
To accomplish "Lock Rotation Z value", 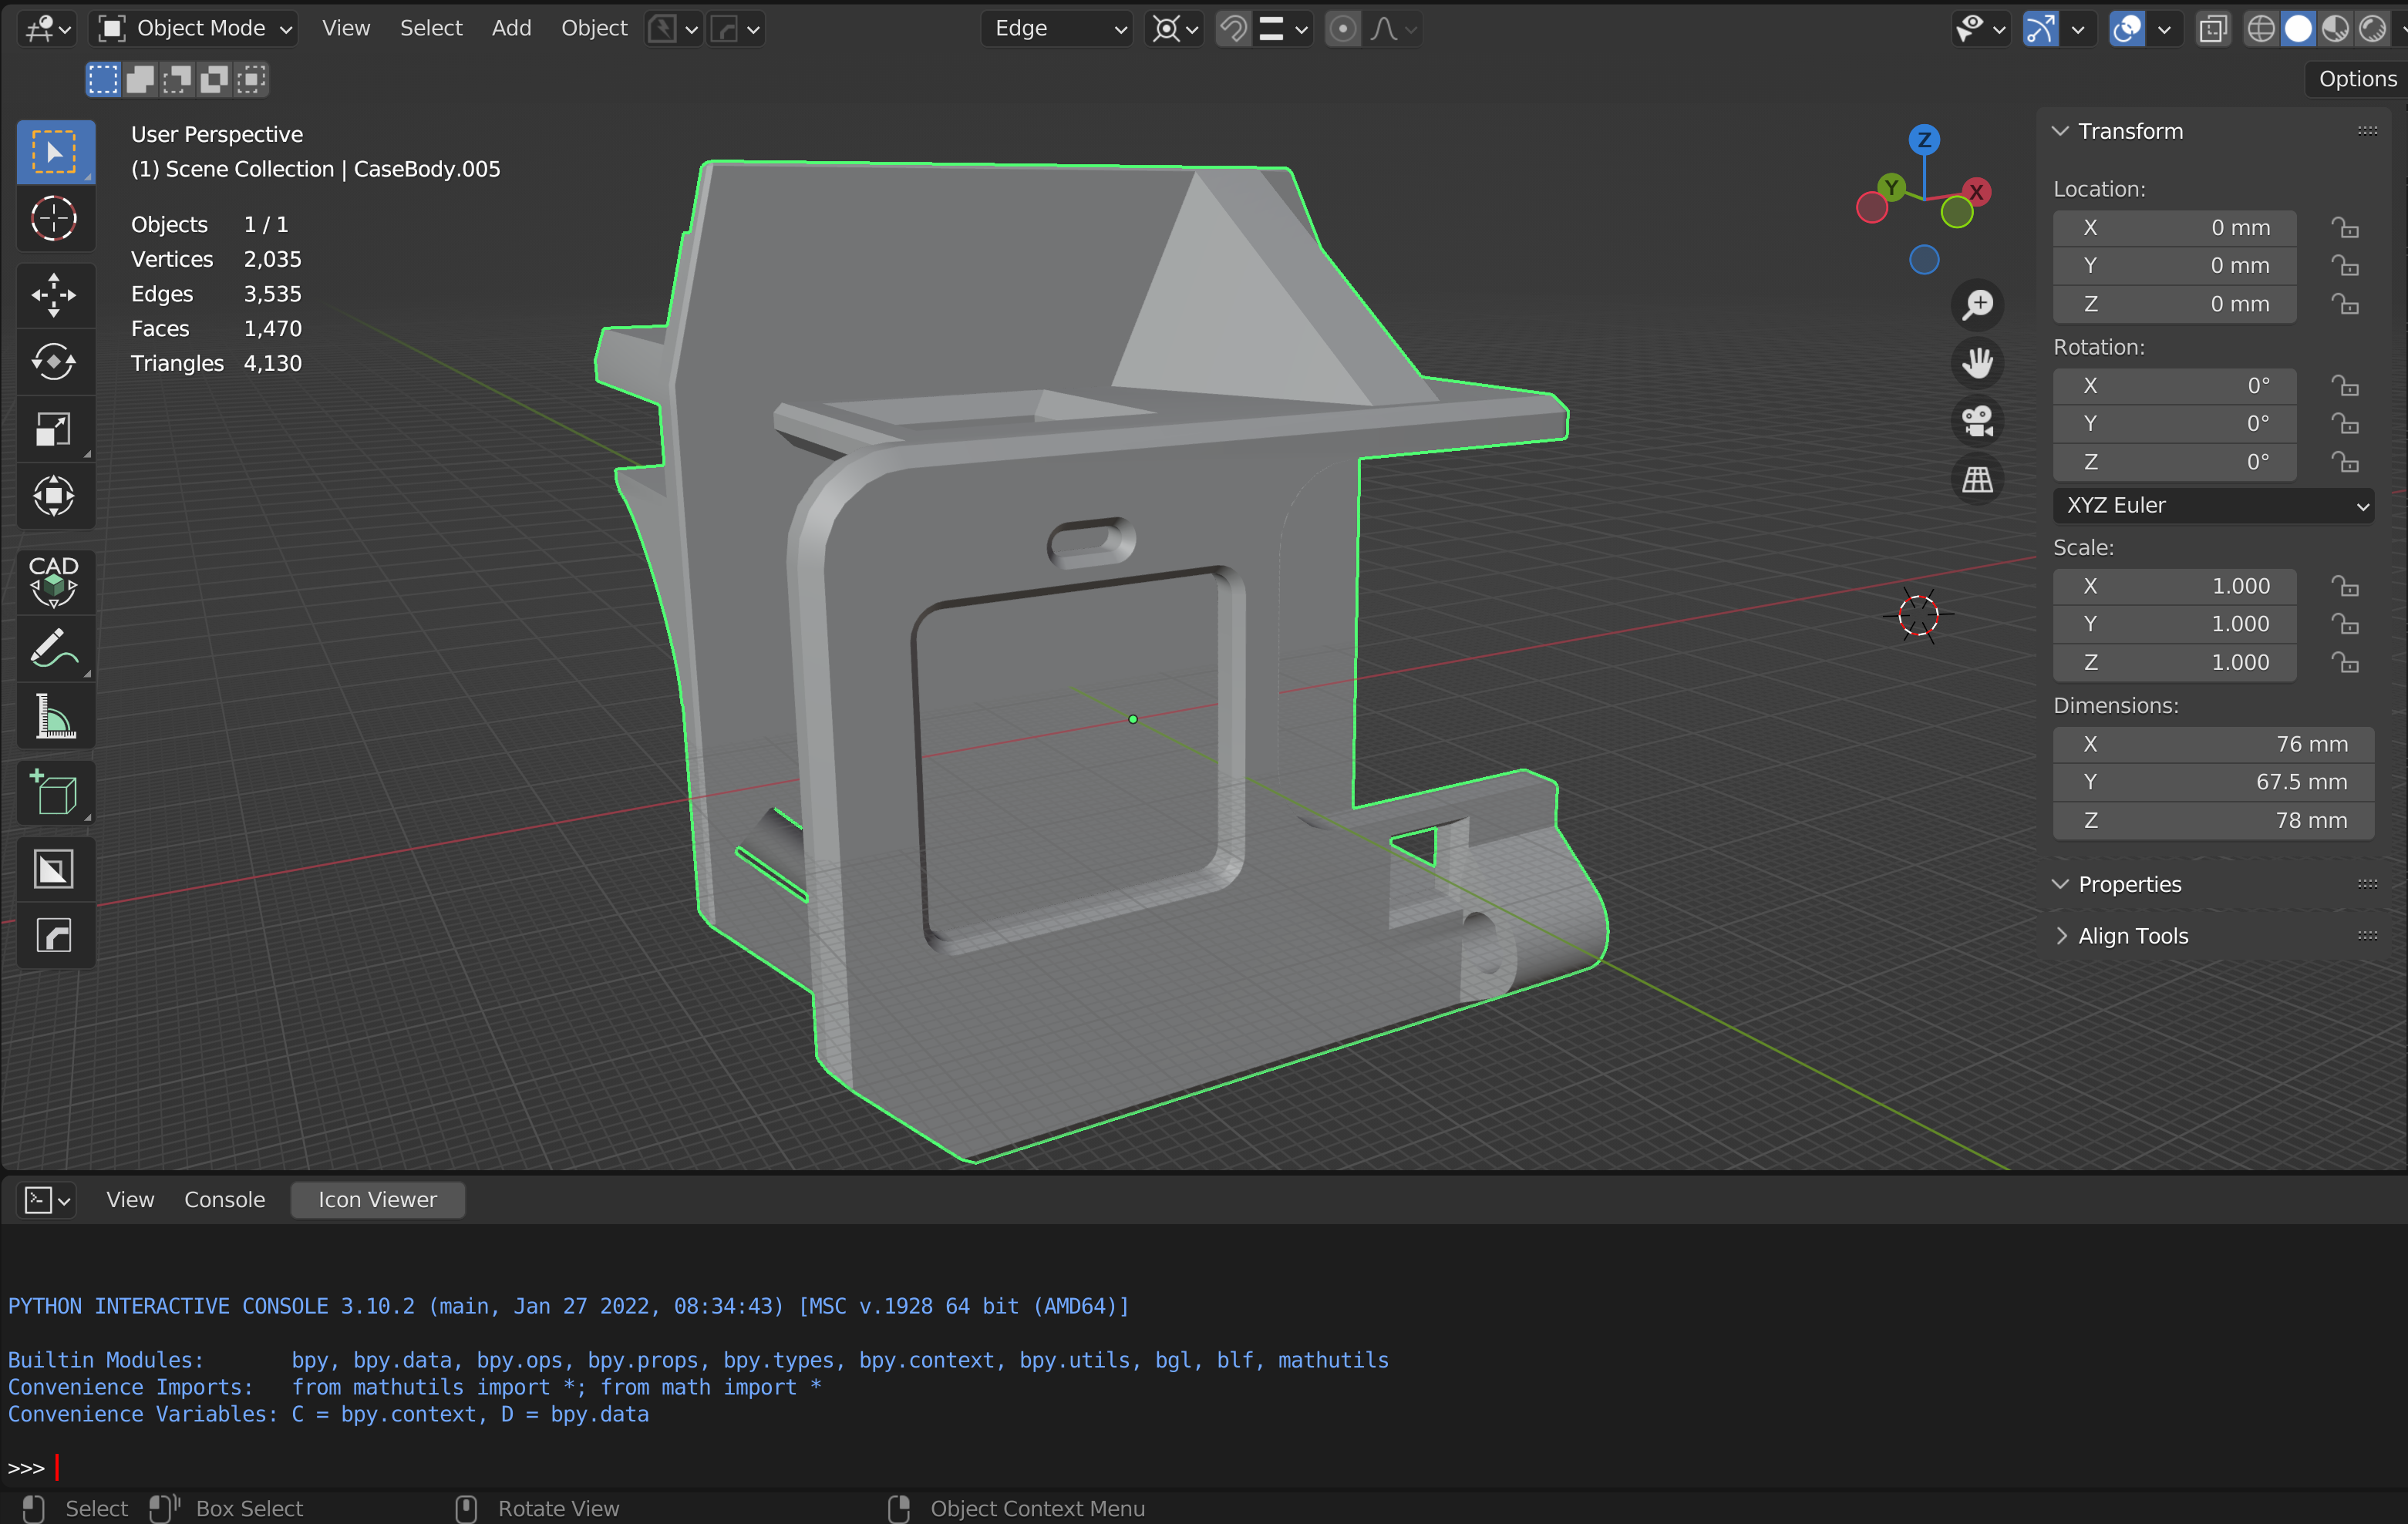I will (2345, 462).
